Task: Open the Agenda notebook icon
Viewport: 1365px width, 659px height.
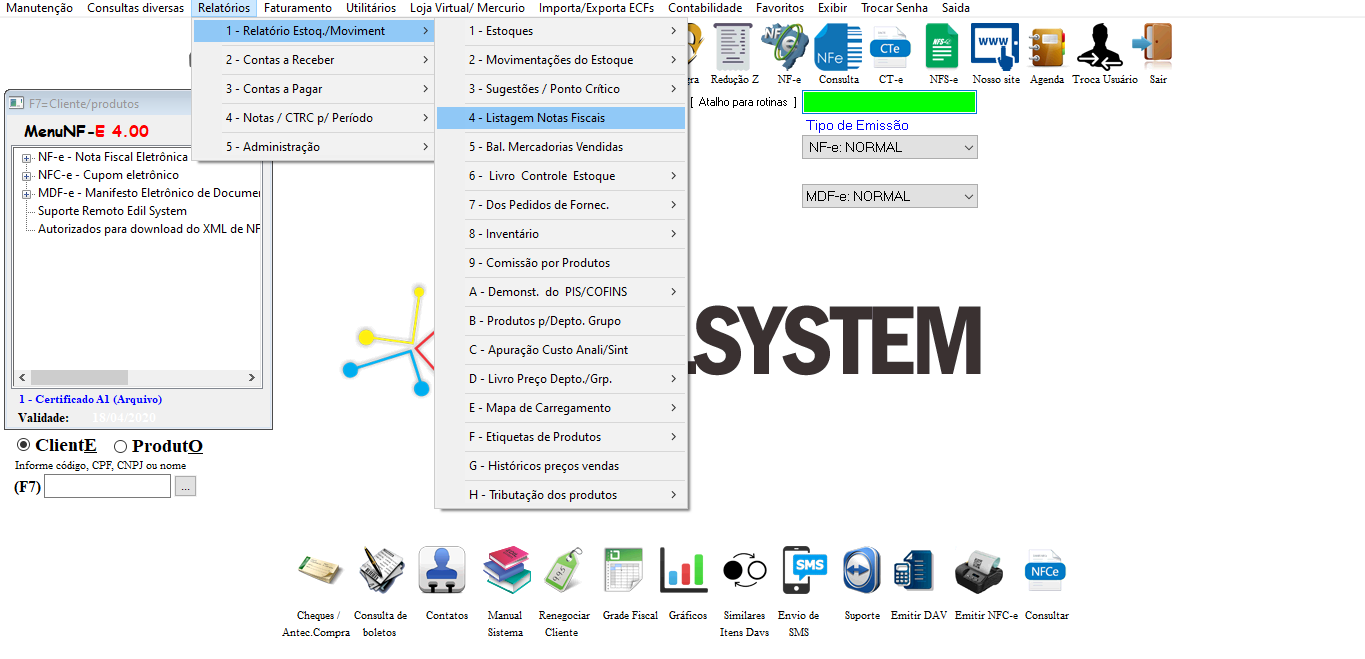Action: tap(1046, 47)
